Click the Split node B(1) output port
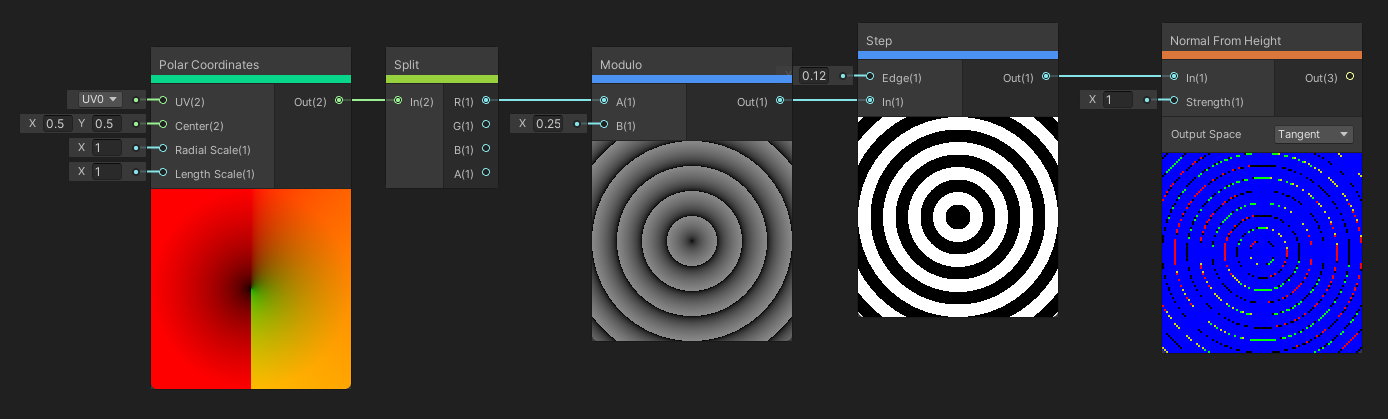Viewport: 1388px width, 419px height. [486, 148]
